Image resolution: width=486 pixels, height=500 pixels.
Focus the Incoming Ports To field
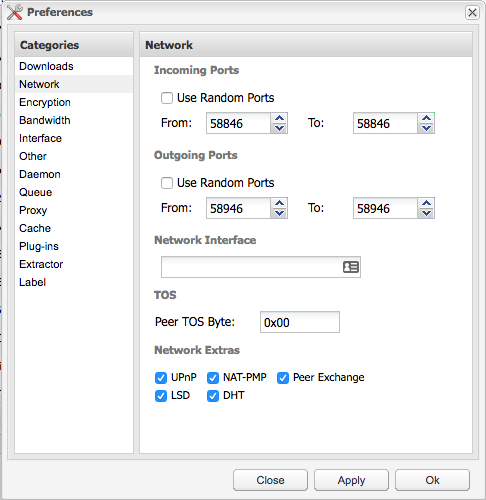click(x=385, y=123)
